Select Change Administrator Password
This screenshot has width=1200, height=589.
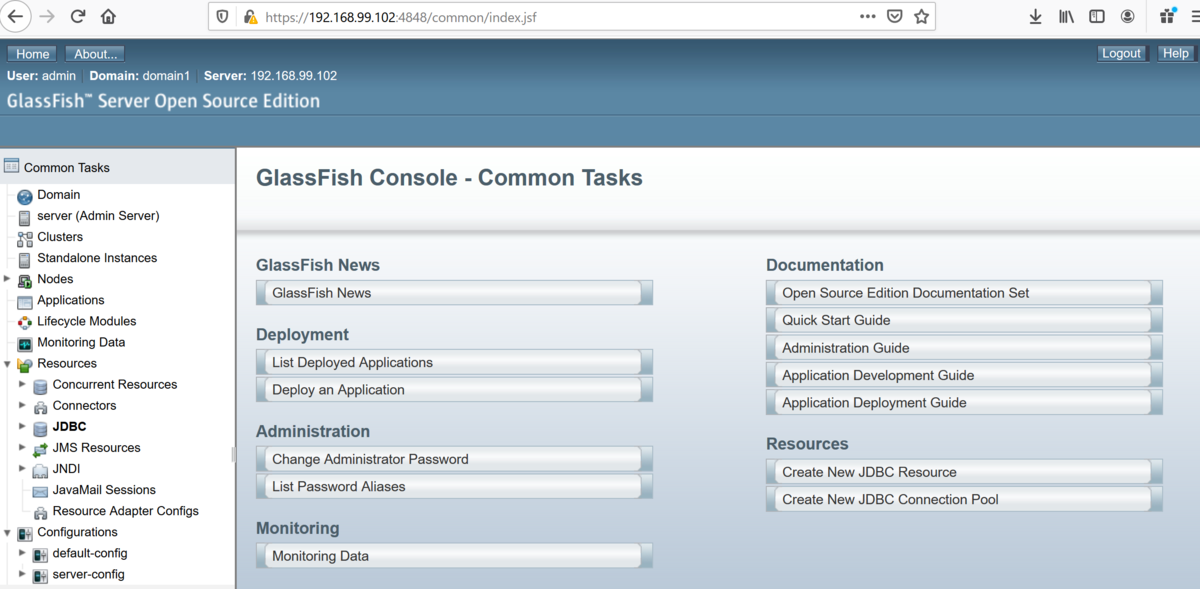(454, 459)
